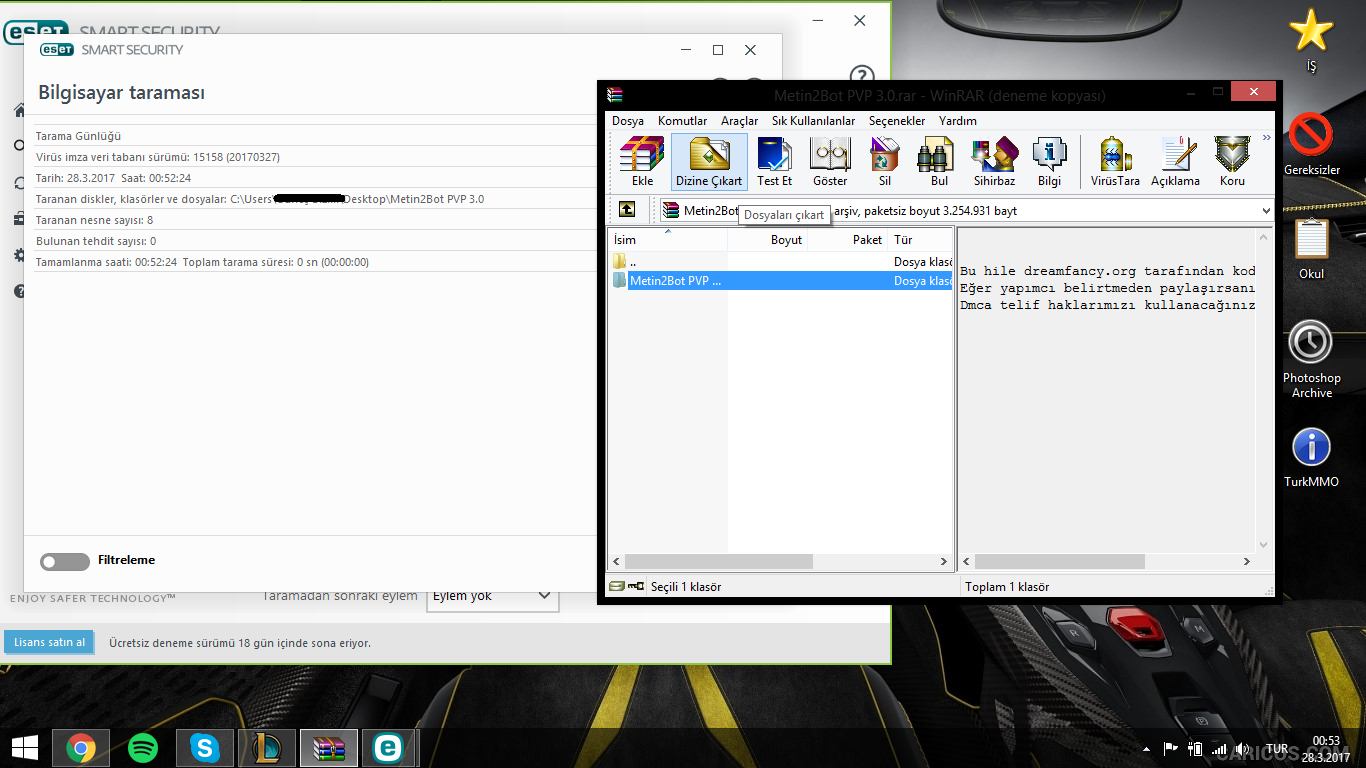Image resolution: width=1366 pixels, height=768 pixels.
Task: Sort file list by Tür column
Action: click(x=921, y=240)
